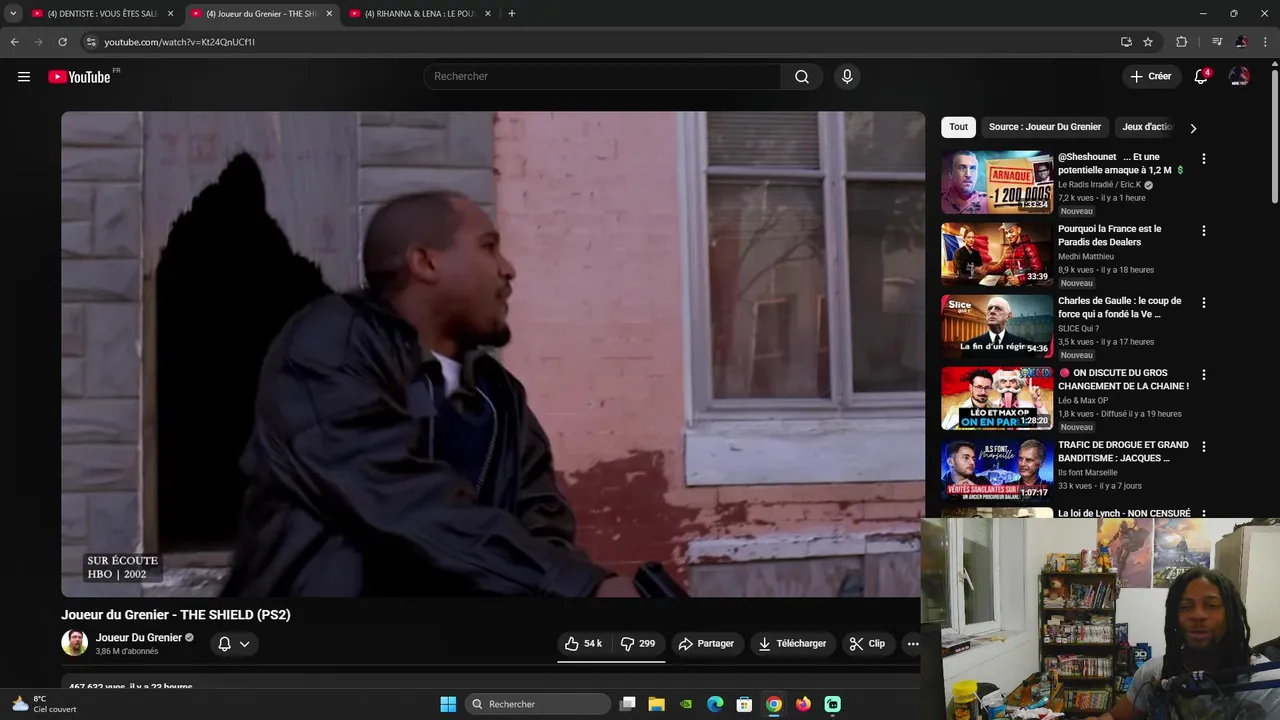
Task: Open Chrome three-dot menu
Action: click(x=1266, y=42)
